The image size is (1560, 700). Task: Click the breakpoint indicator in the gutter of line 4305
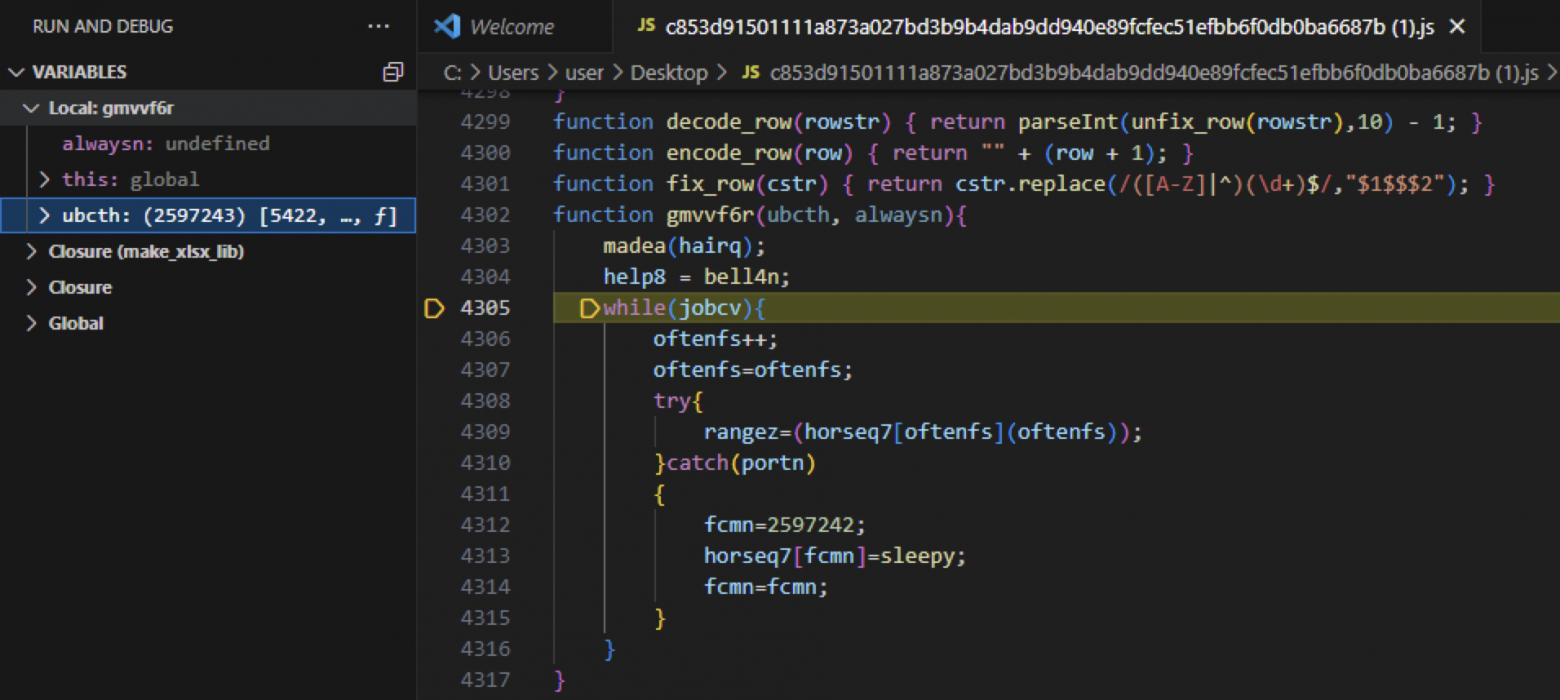(434, 308)
